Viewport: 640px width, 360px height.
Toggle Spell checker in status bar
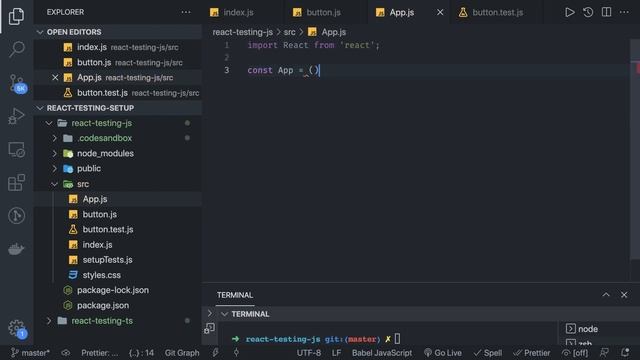click(x=488, y=353)
